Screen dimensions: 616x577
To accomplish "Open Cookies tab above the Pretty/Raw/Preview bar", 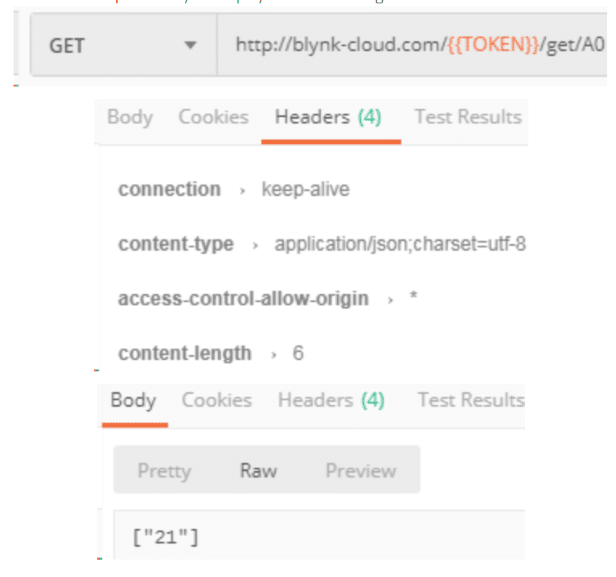I will (x=217, y=401).
